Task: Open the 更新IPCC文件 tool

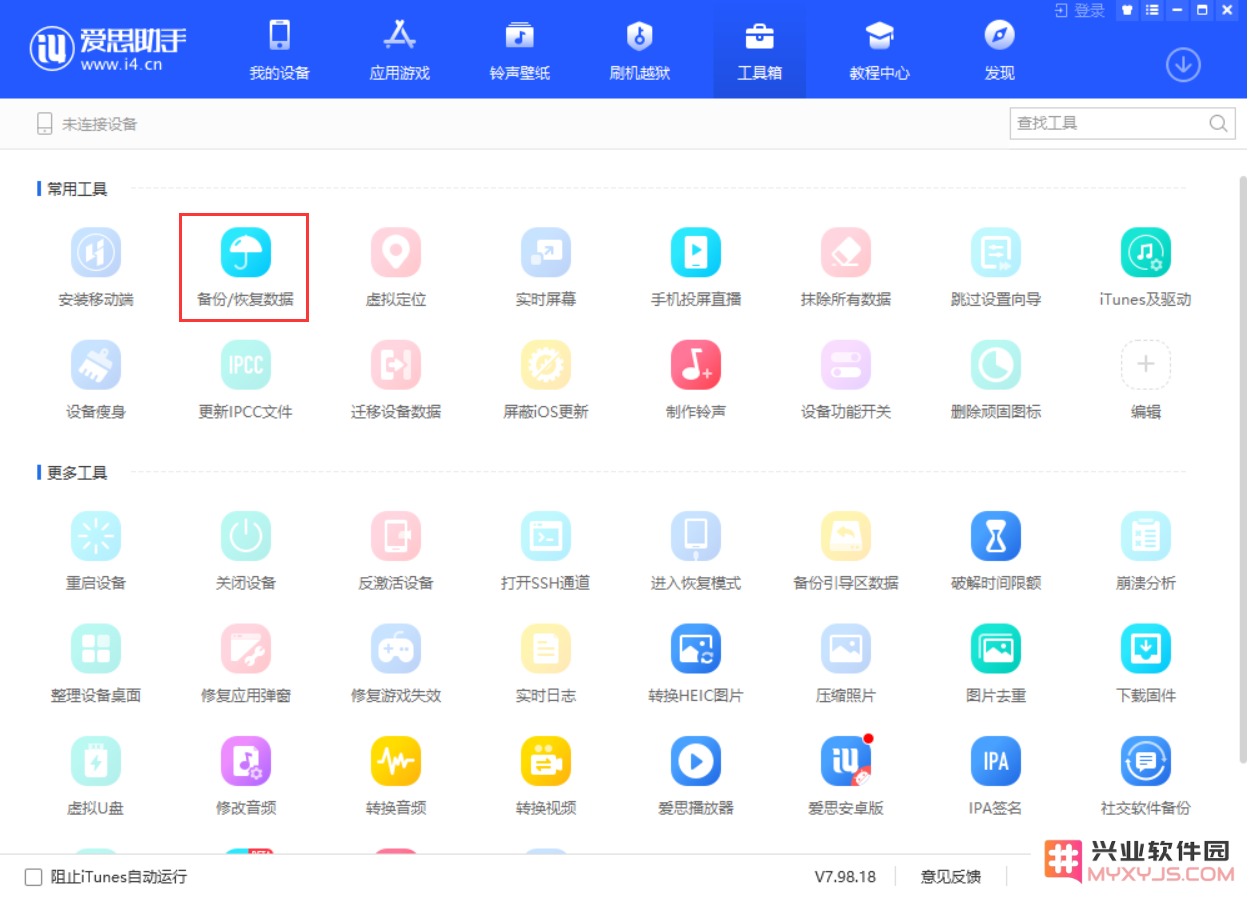Action: [x=246, y=379]
